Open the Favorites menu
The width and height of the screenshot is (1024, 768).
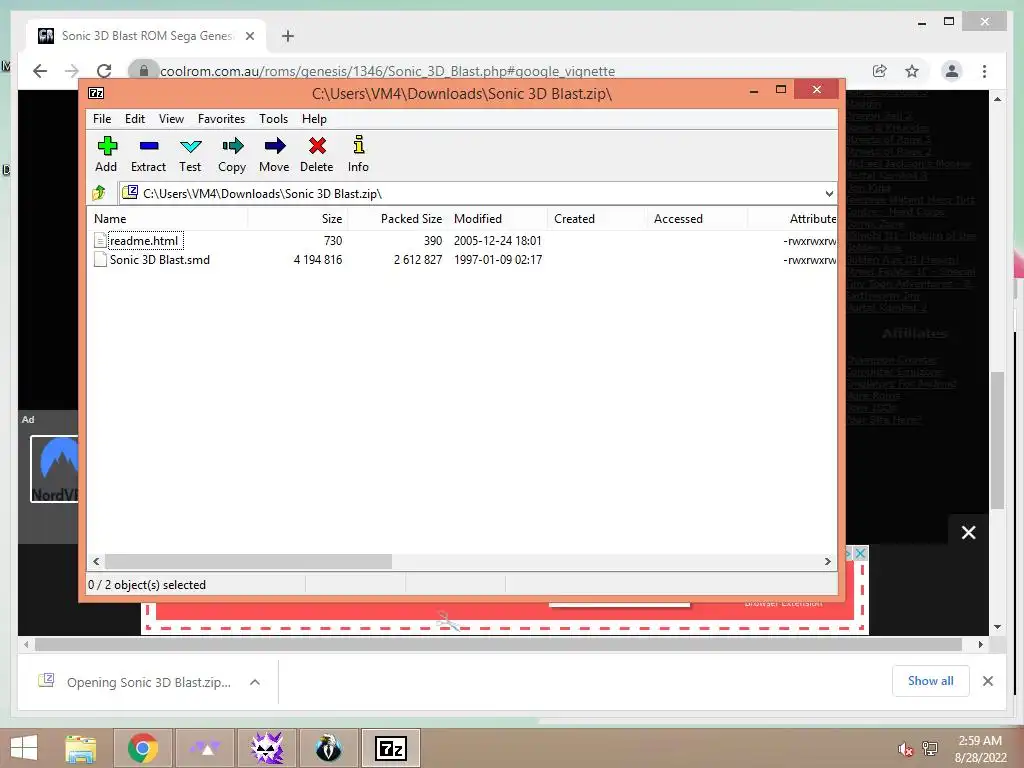pyautogui.click(x=221, y=119)
